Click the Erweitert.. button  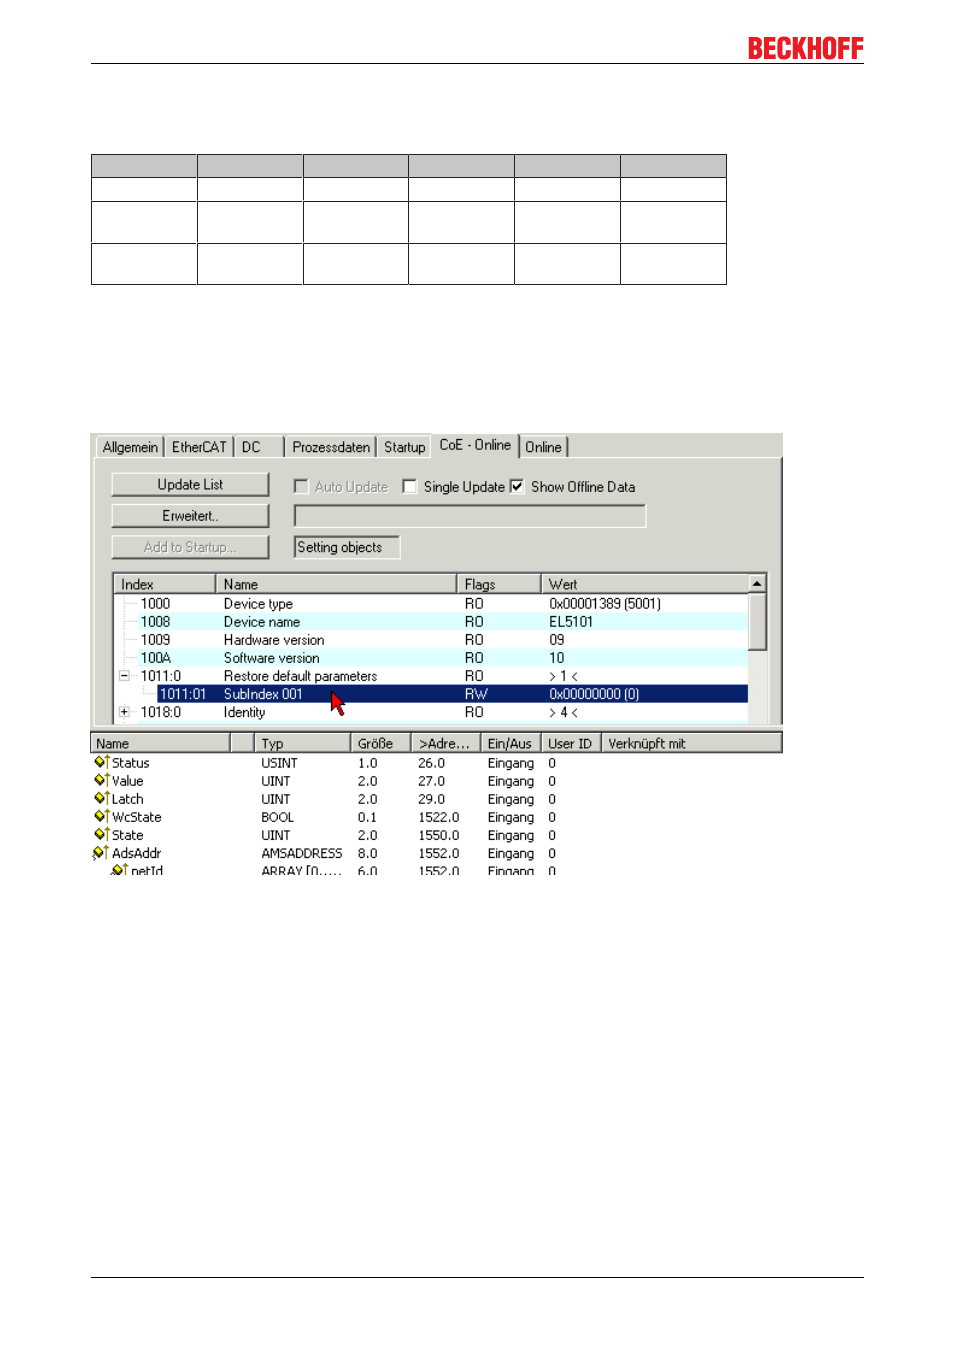[x=190, y=516]
